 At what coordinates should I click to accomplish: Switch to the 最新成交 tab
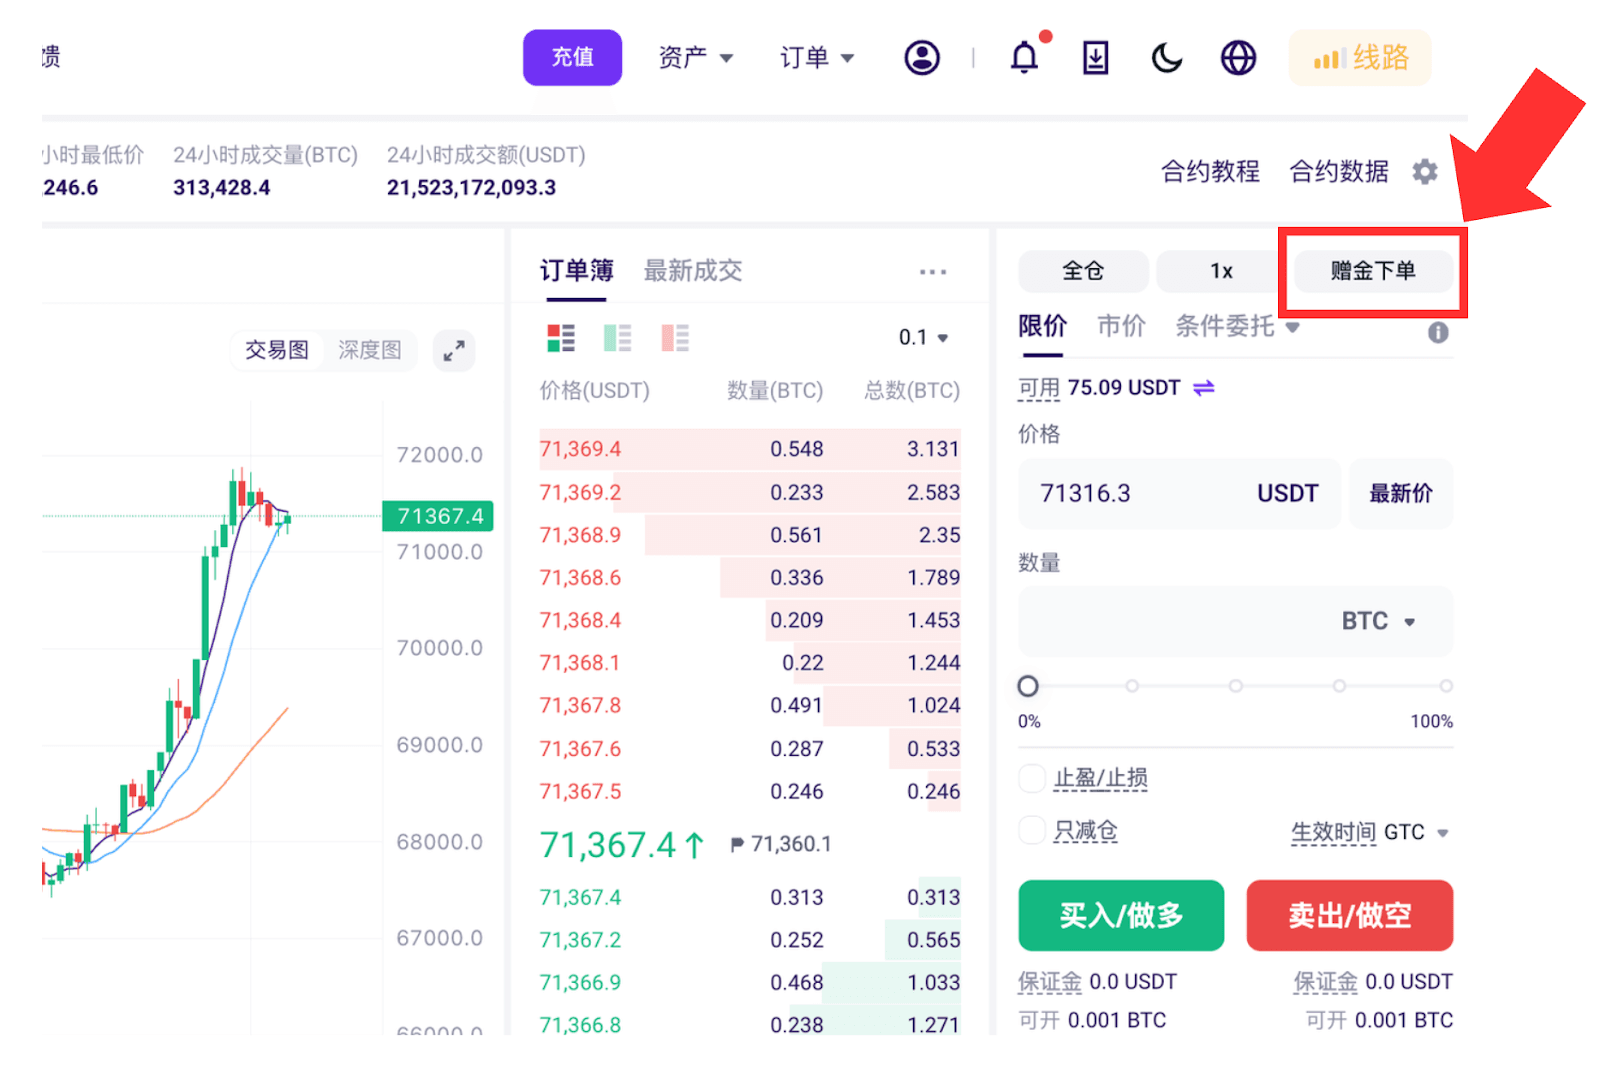tap(693, 270)
